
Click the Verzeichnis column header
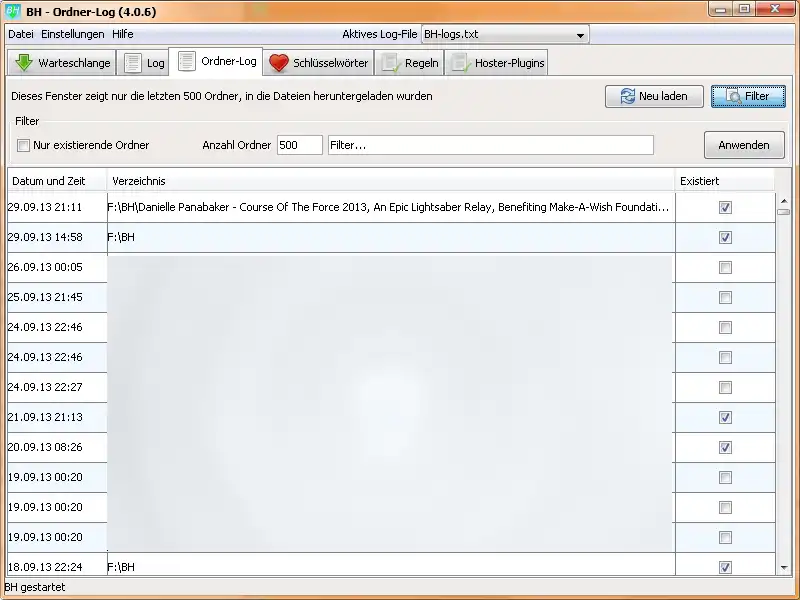391,181
